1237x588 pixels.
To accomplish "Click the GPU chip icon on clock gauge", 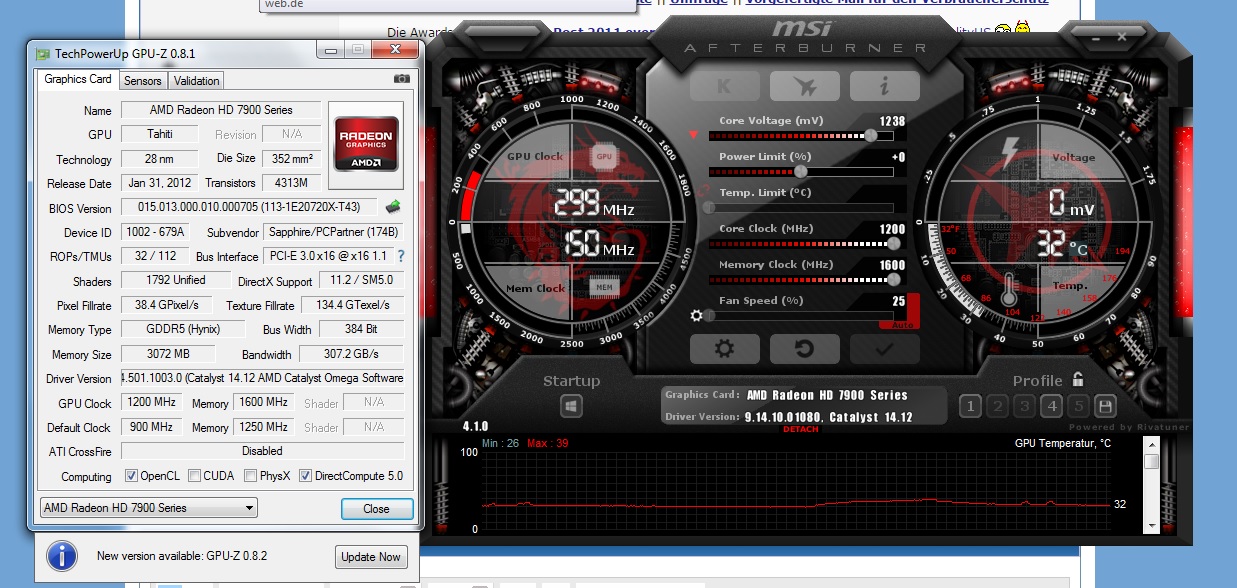I will coord(604,157).
